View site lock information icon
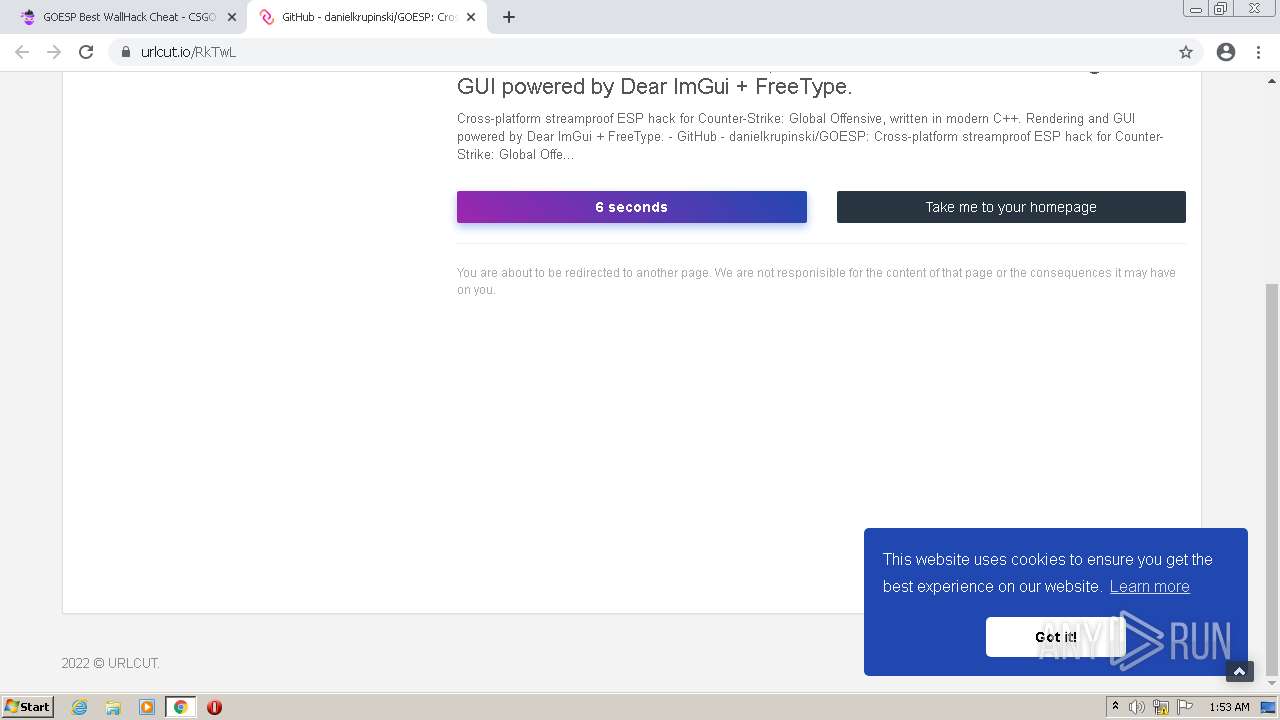The image size is (1280, 720). click(x=126, y=52)
